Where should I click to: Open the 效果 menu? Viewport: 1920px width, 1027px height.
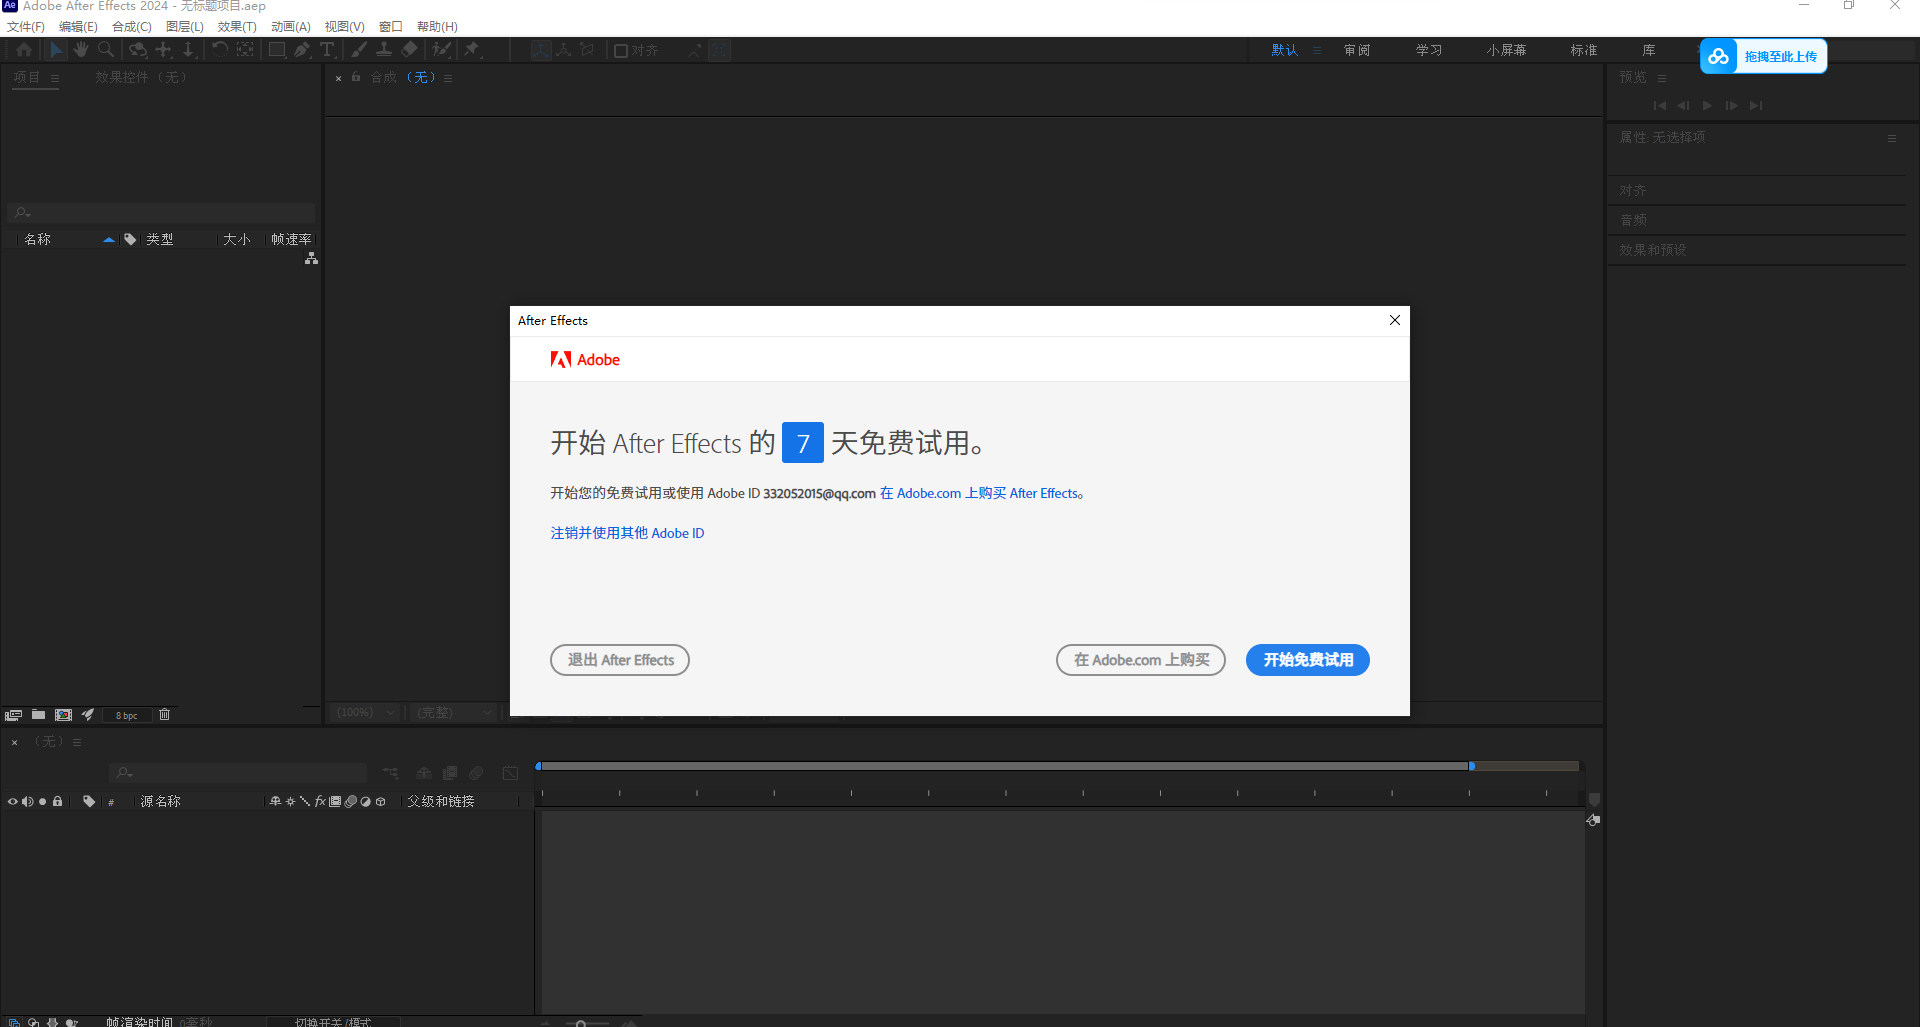(236, 26)
